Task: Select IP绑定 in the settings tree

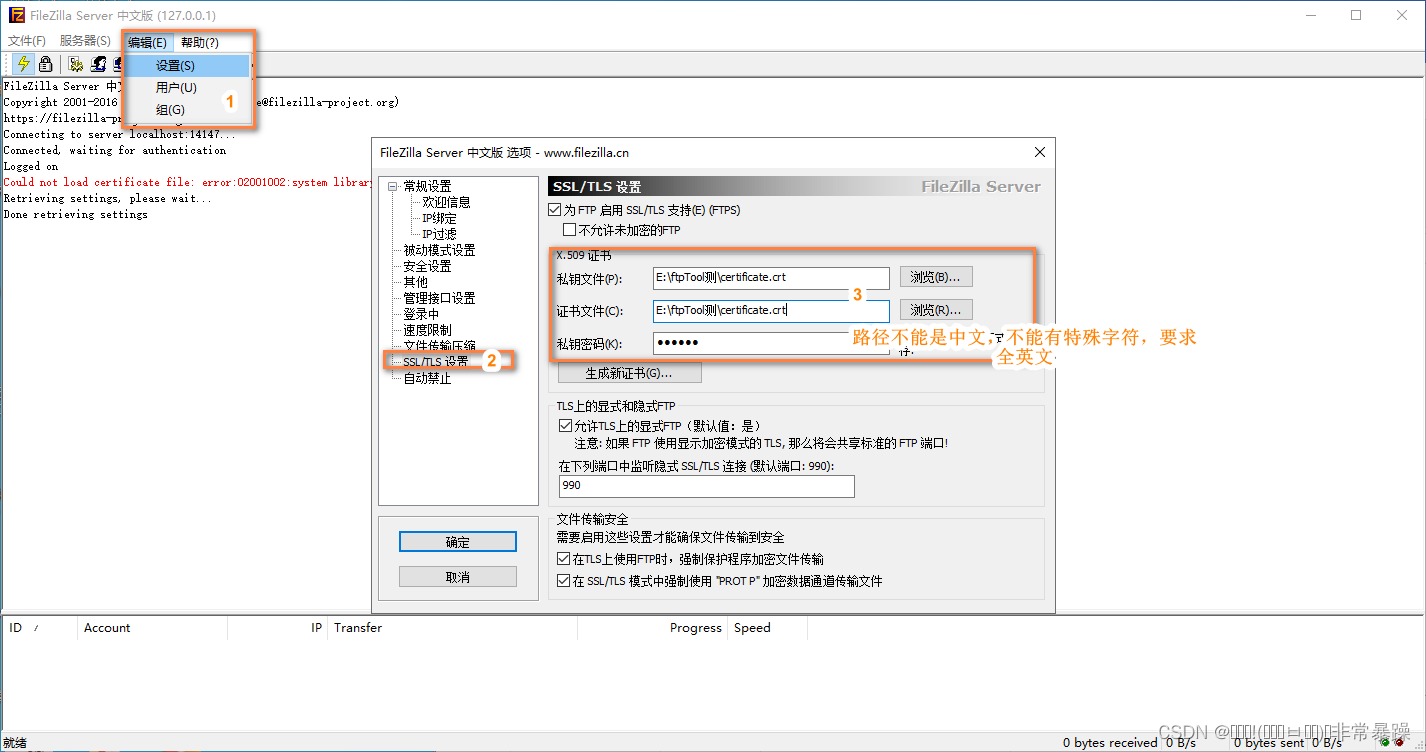Action: click(439, 218)
